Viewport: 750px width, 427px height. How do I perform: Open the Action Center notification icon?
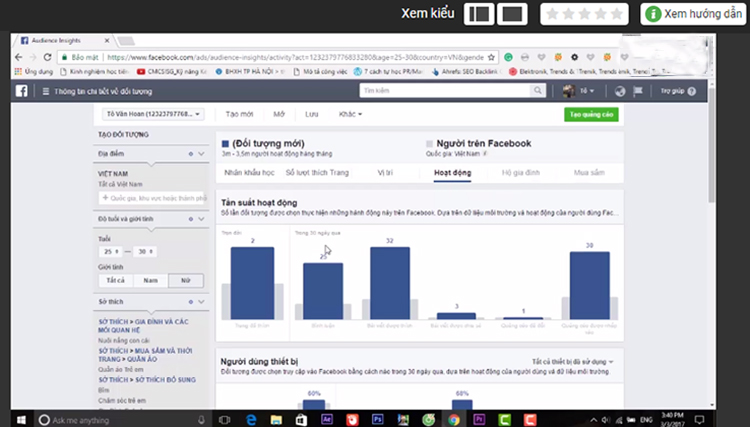[700, 420]
